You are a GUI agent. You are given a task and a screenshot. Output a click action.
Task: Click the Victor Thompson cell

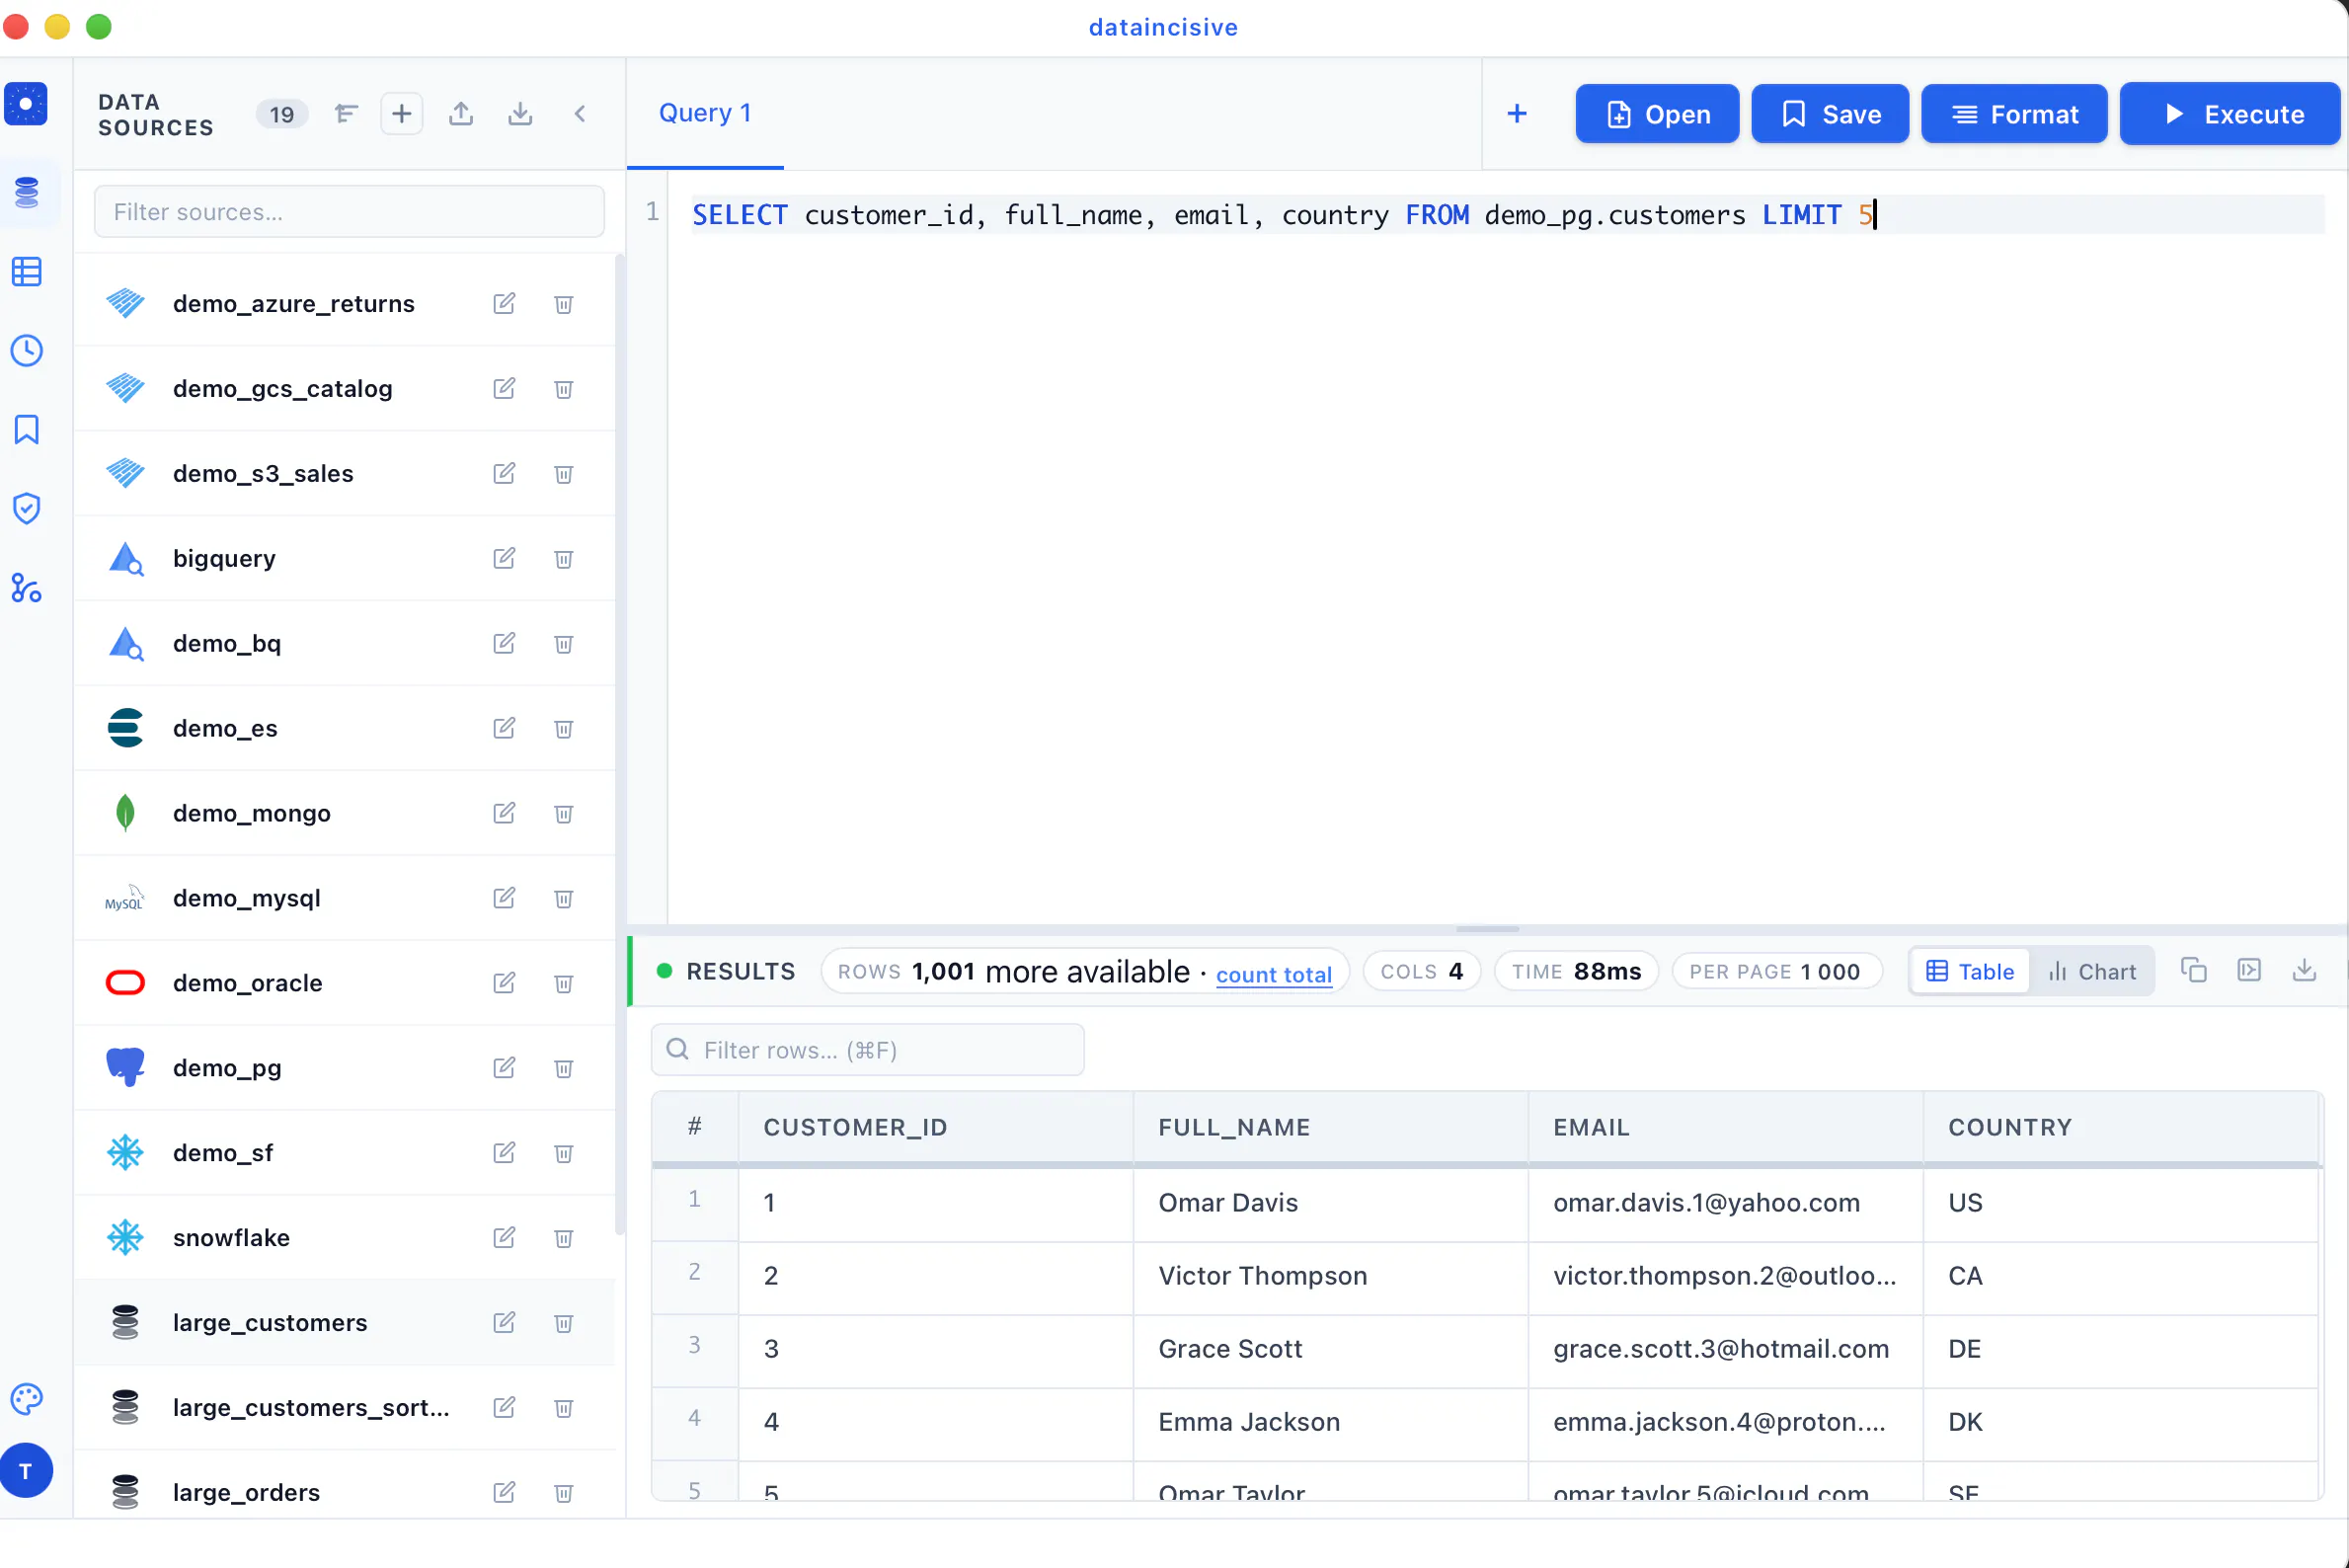point(1330,1277)
